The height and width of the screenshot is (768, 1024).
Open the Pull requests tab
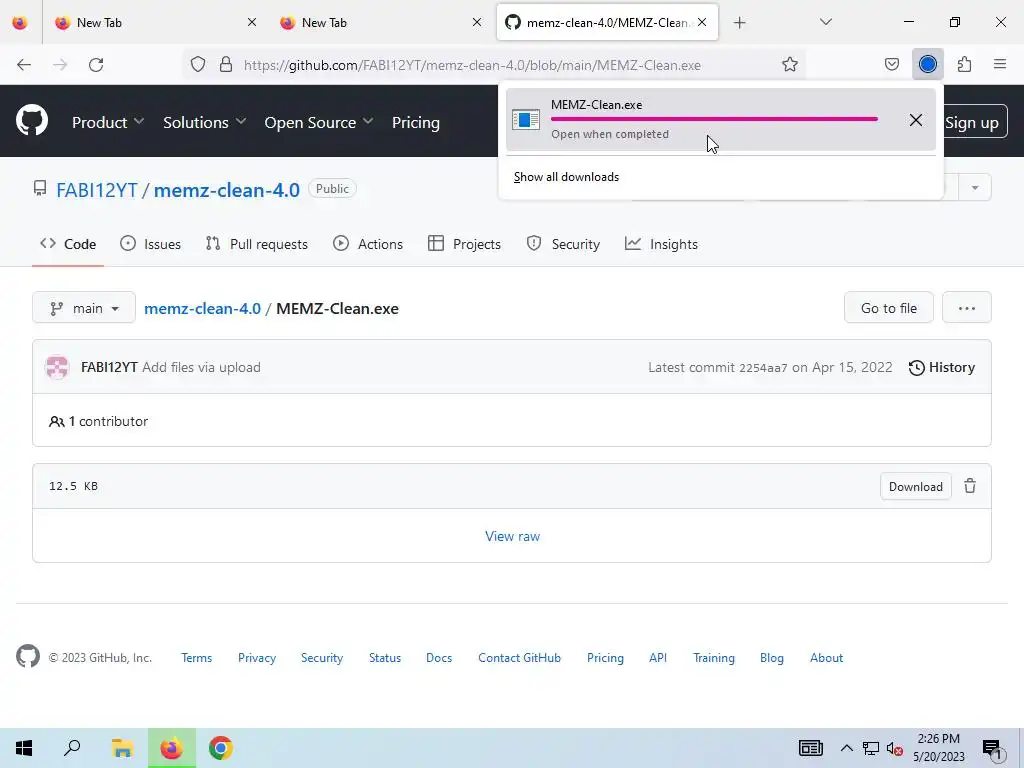tap(257, 244)
